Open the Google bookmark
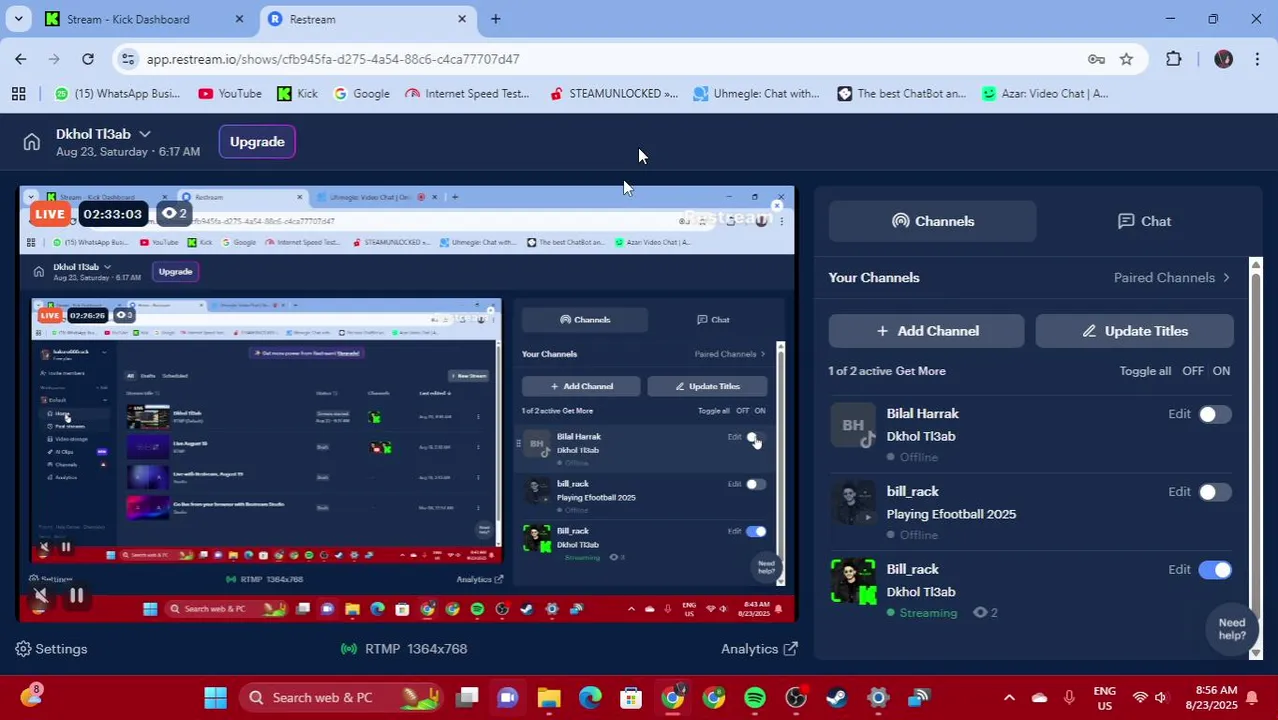1278x720 pixels. click(361, 93)
